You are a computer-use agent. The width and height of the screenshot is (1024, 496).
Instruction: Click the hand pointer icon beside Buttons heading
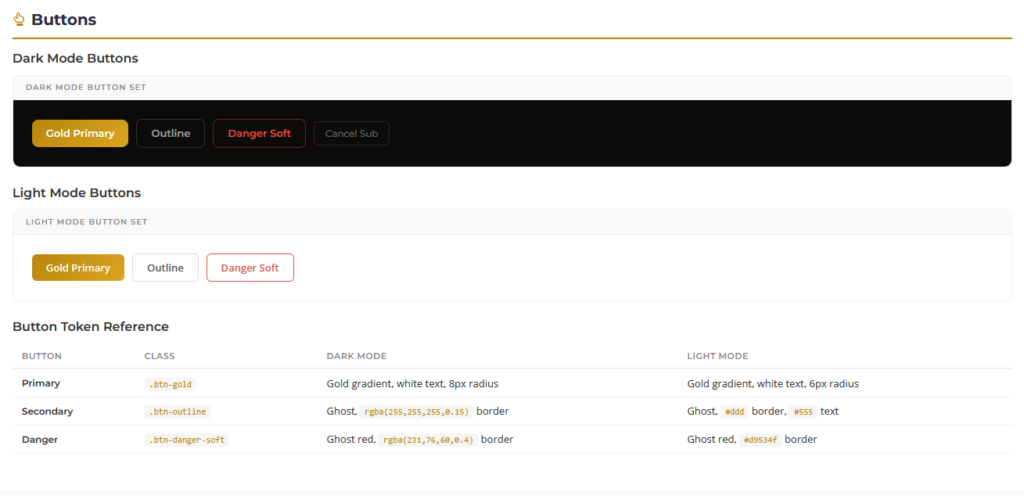pyautogui.click(x=19, y=19)
